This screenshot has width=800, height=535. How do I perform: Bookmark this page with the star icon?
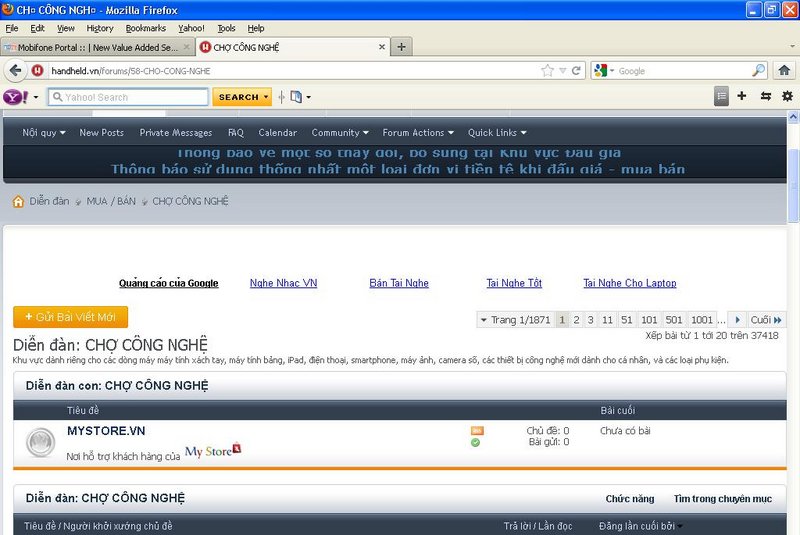(x=547, y=71)
